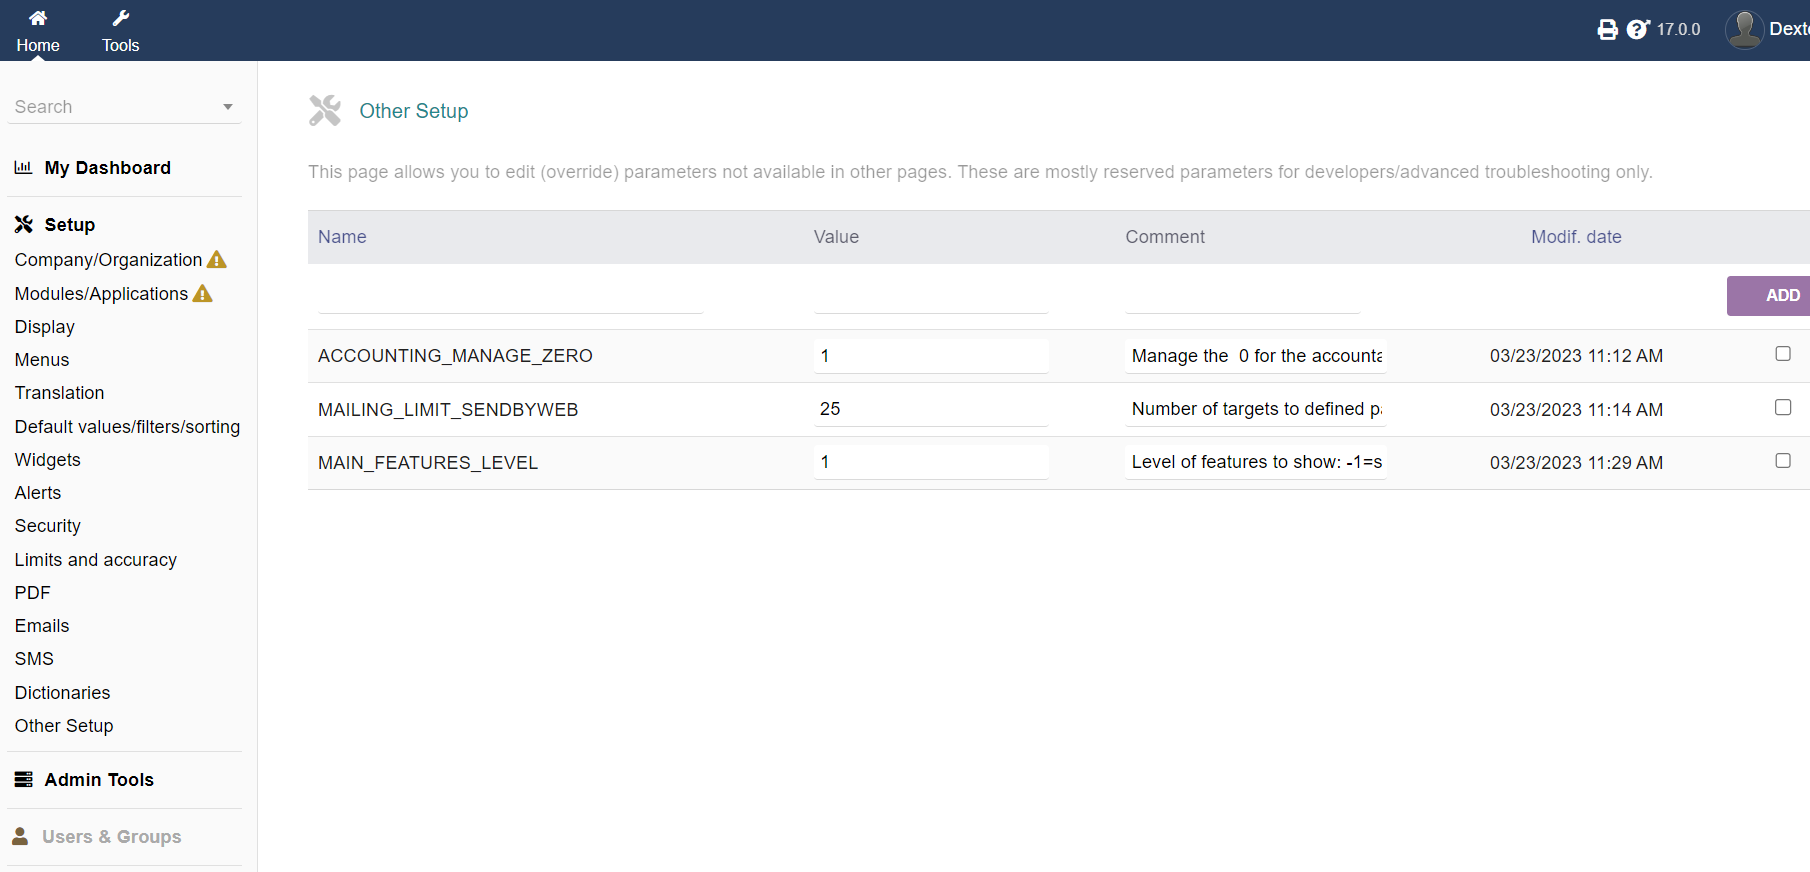Open Admin Tools menu section
The image size is (1810, 872).
[x=99, y=780]
